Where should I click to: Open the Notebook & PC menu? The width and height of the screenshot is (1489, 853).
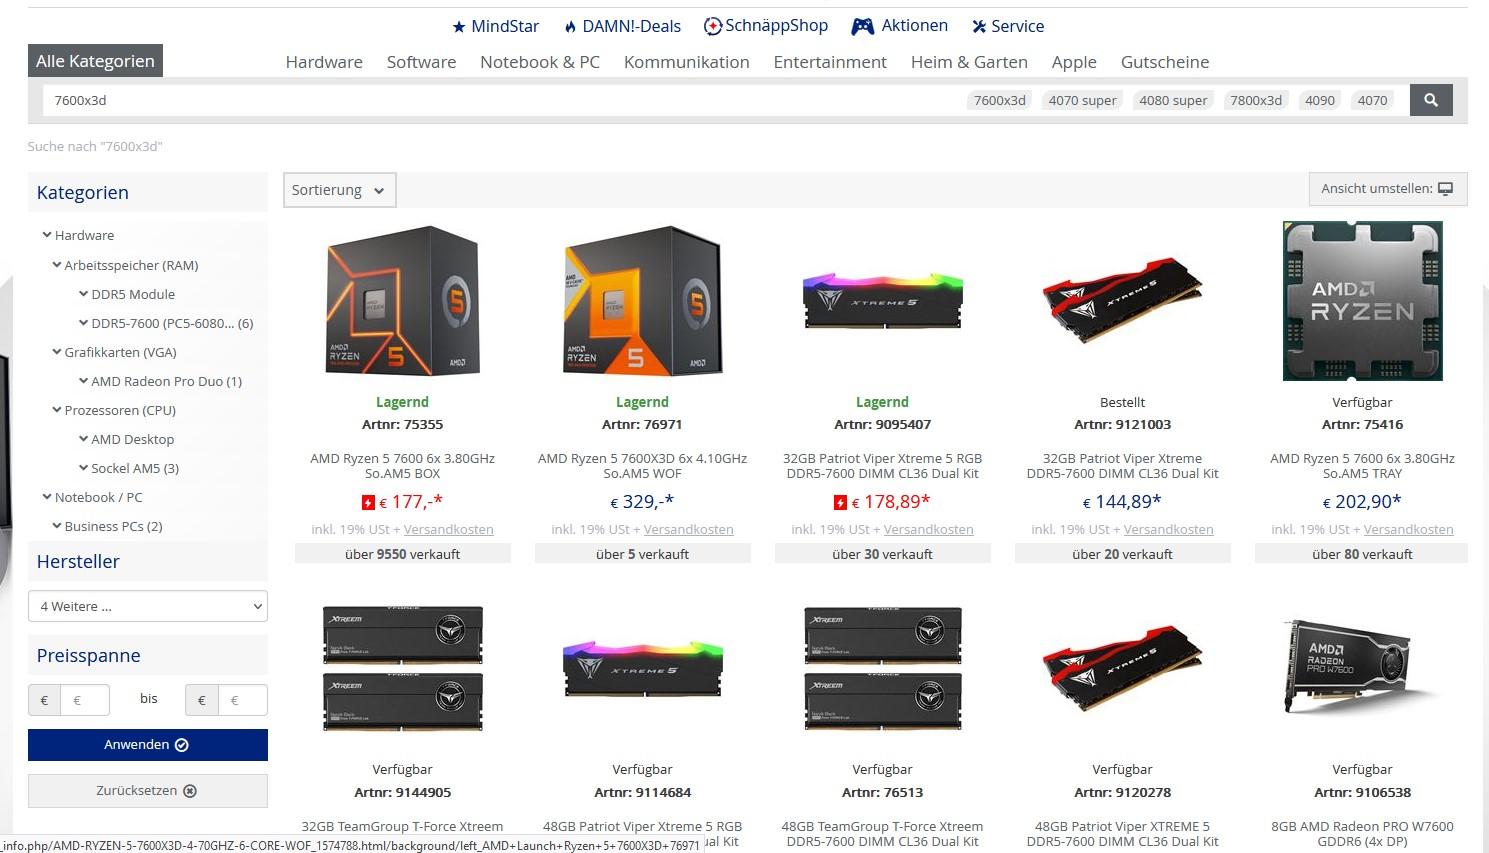pos(540,62)
